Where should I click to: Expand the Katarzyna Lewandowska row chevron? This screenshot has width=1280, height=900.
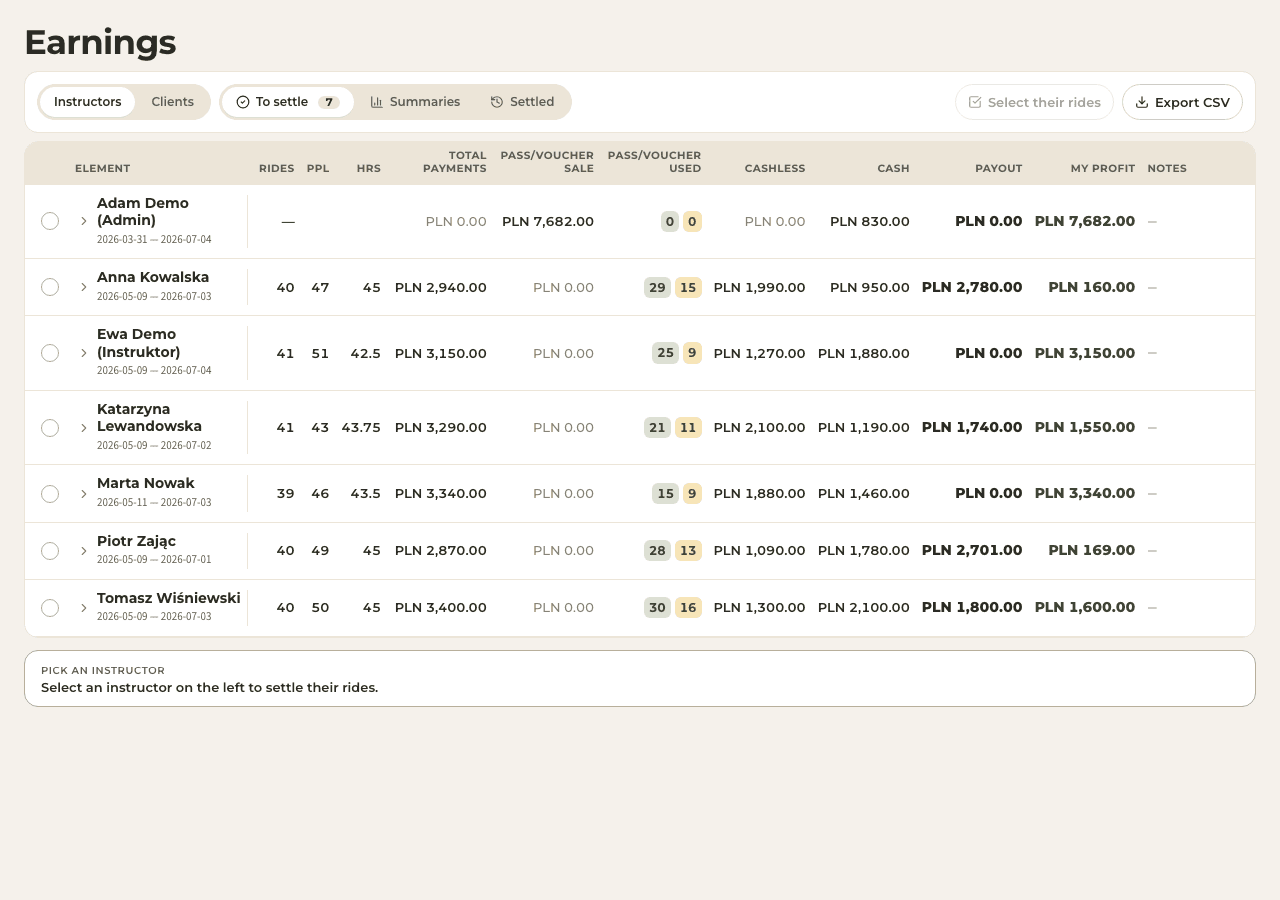click(84, 428)
